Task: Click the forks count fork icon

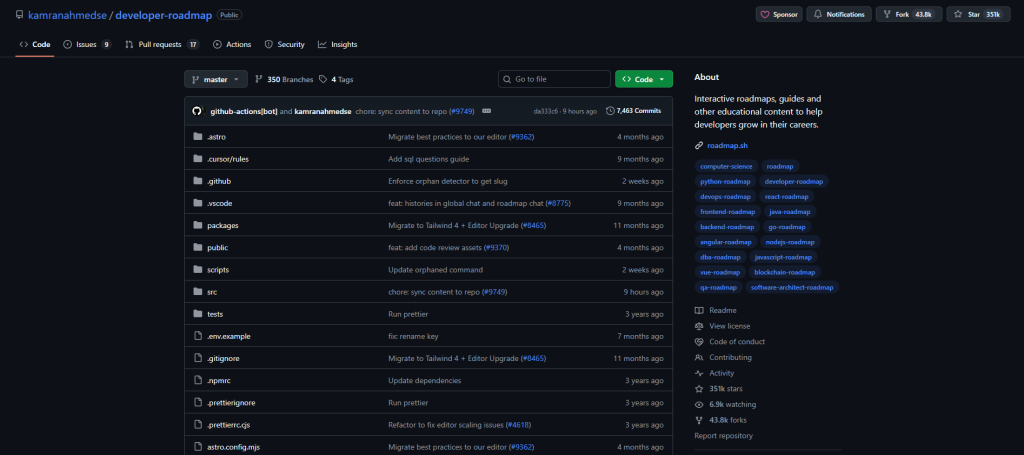Action: point(699,420)
